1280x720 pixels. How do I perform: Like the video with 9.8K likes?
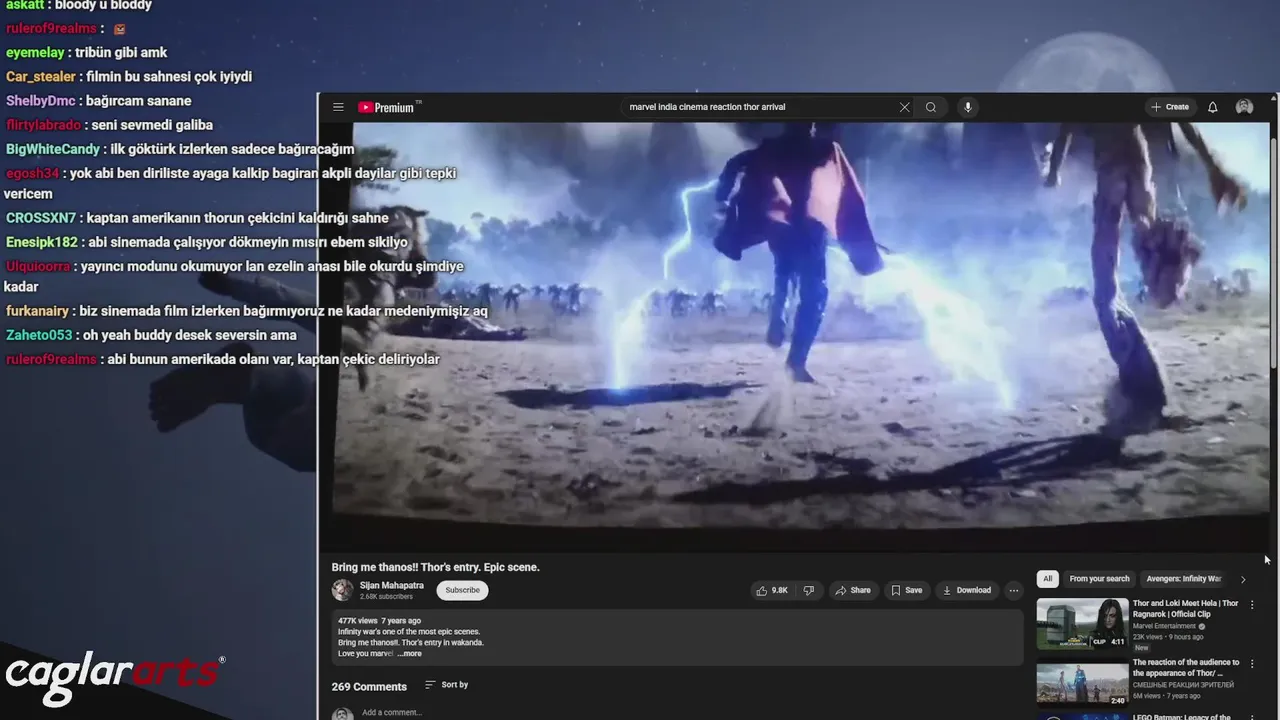[x=771, y=590]
